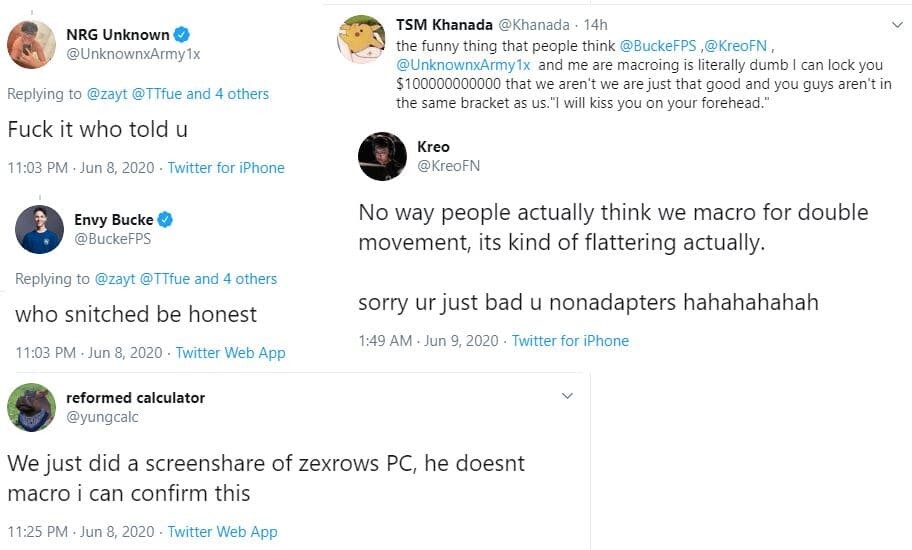Open reformed calculator's profile avatar
This screenshot has width=912, height=550.
pos(31,407)
